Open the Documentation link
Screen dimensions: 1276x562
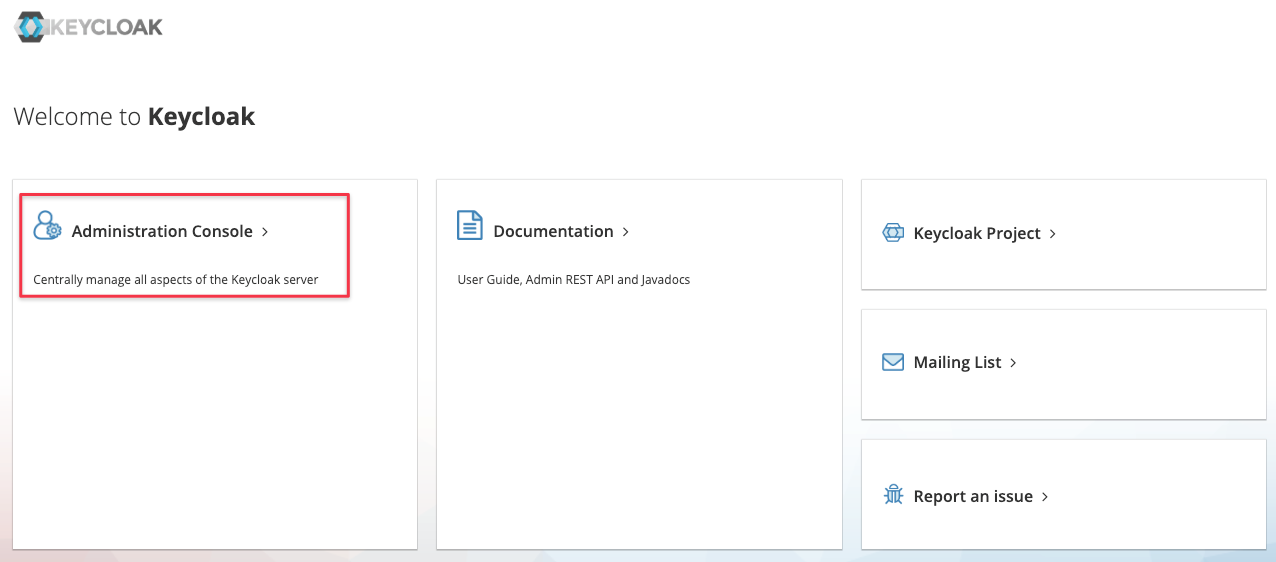coord(553,231)
